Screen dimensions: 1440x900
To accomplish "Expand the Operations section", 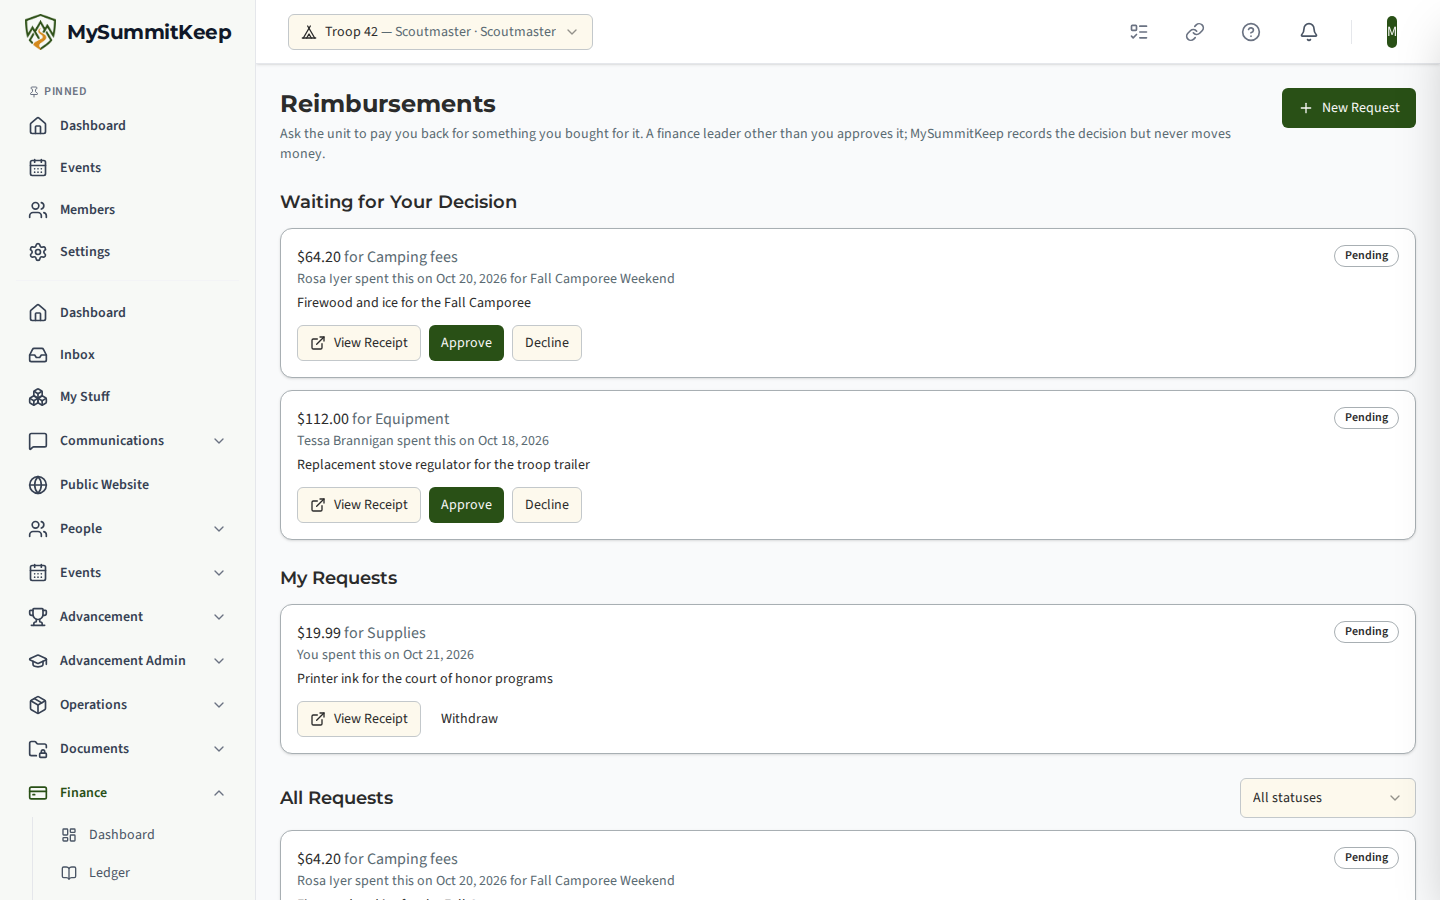I will pyautogui.click(x=128, y=705).
